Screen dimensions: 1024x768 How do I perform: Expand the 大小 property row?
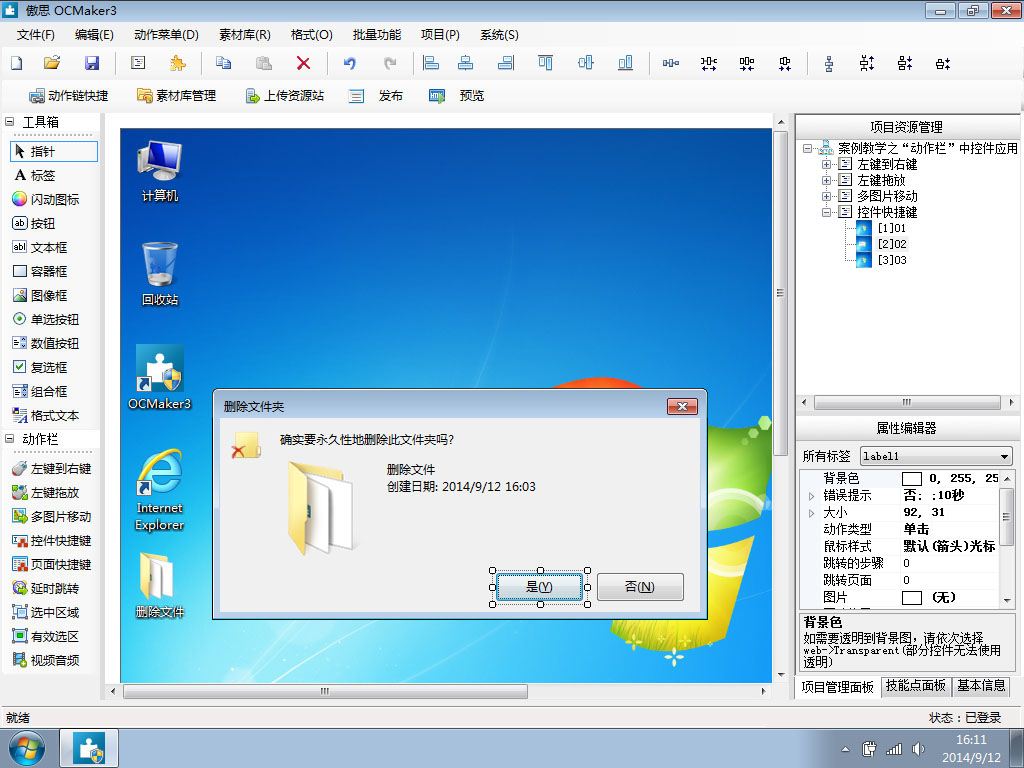coord(811,513)
